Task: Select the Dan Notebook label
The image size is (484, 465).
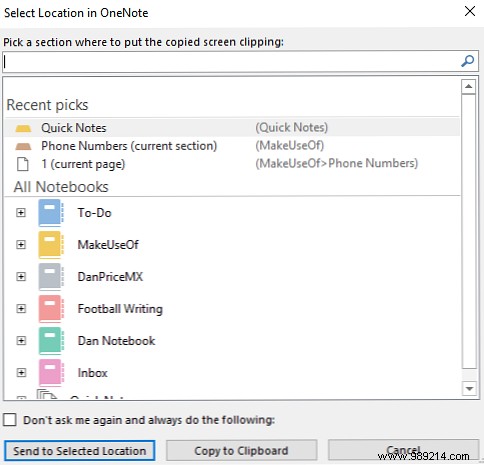Action: 116,341
